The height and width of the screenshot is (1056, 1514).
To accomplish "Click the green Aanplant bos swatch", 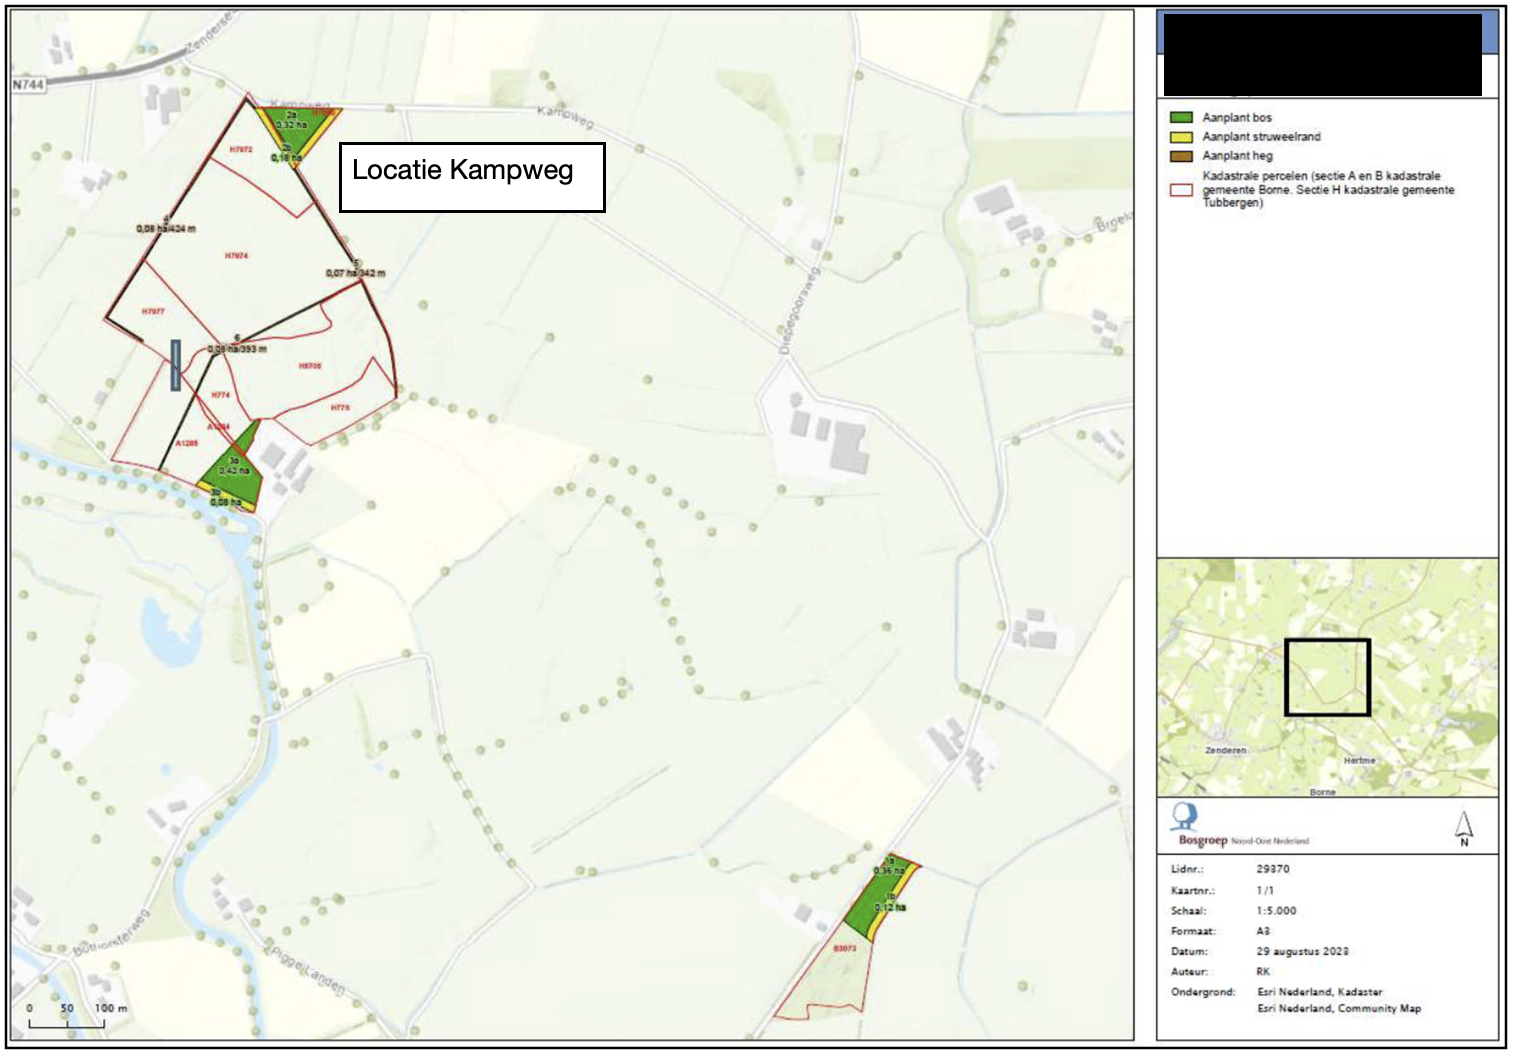I will (x=1181, y=117).
